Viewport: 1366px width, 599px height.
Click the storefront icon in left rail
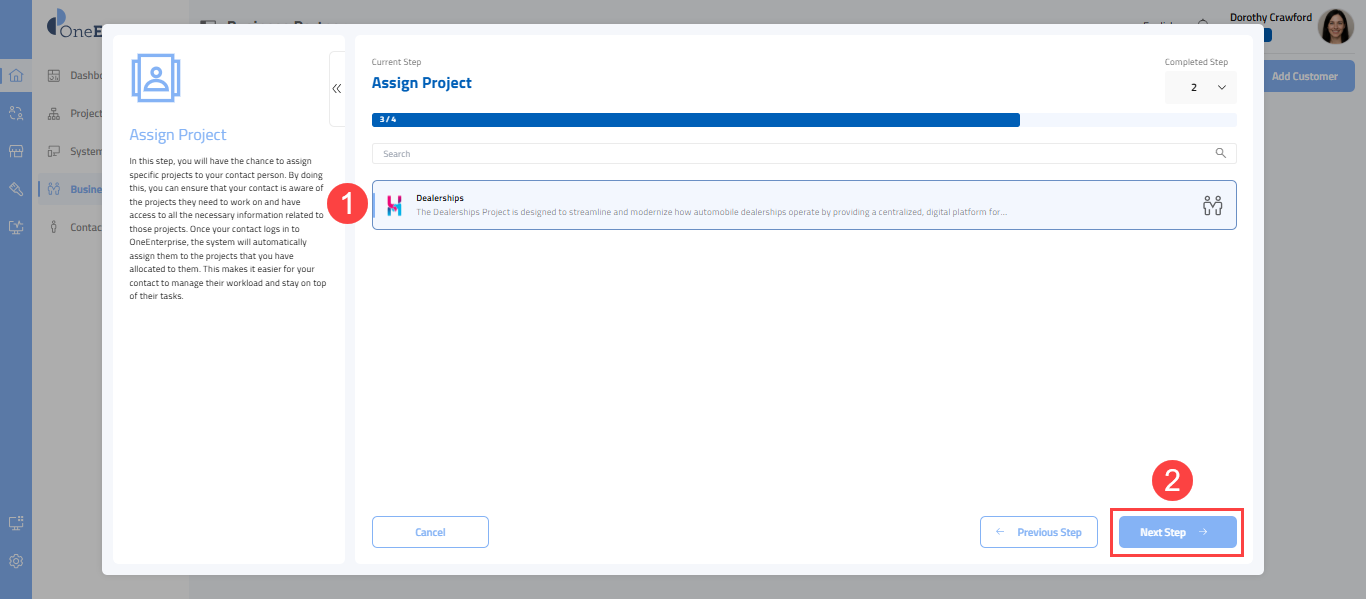[x=16, y=151]
